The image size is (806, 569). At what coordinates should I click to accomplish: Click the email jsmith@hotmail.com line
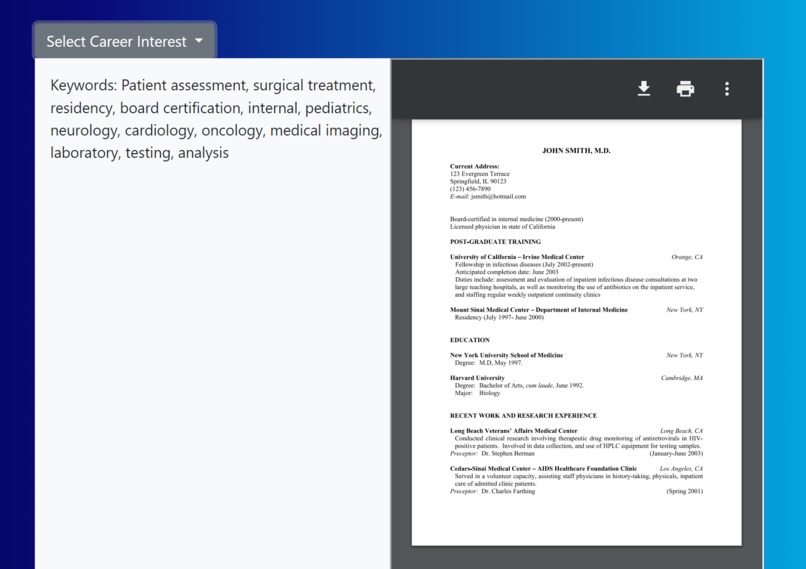tap(488, 196)
